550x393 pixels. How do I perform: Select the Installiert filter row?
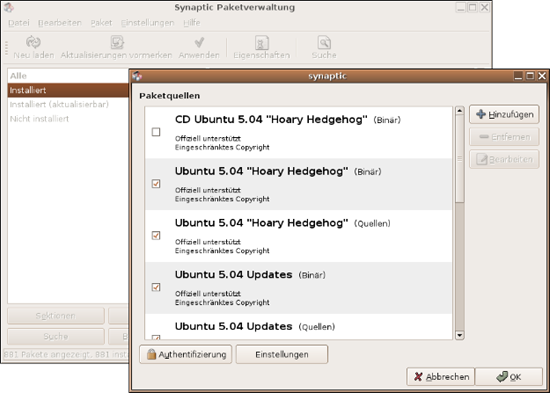pos(68,90)
